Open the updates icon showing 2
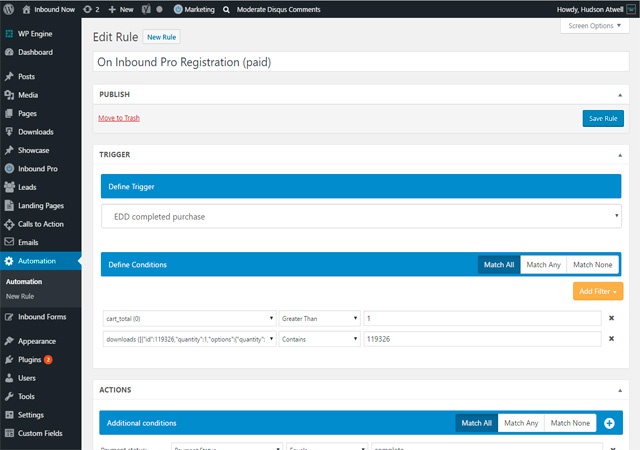Viewport: 640px width, 450px height. coord(87,9)
